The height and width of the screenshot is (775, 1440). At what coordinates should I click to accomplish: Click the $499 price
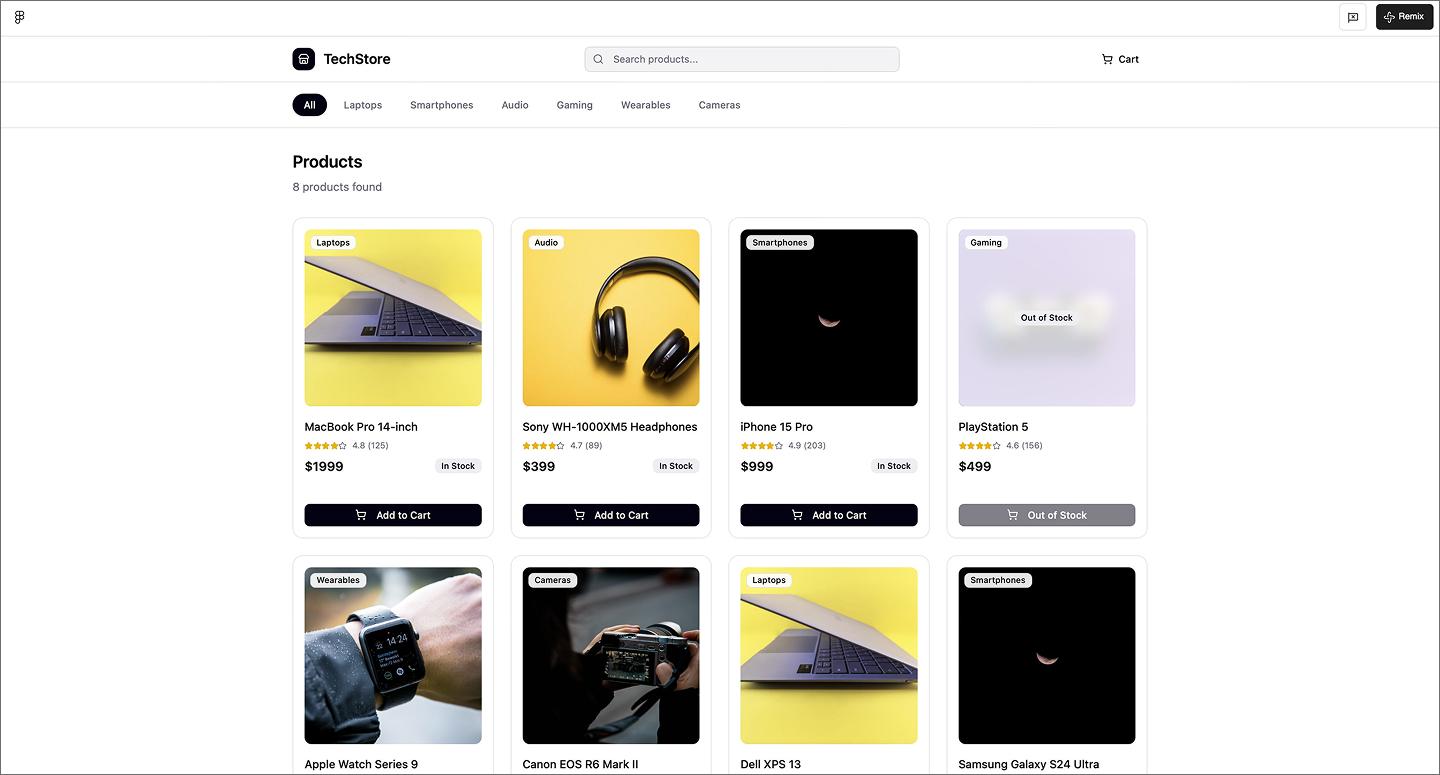pos(975,466)
